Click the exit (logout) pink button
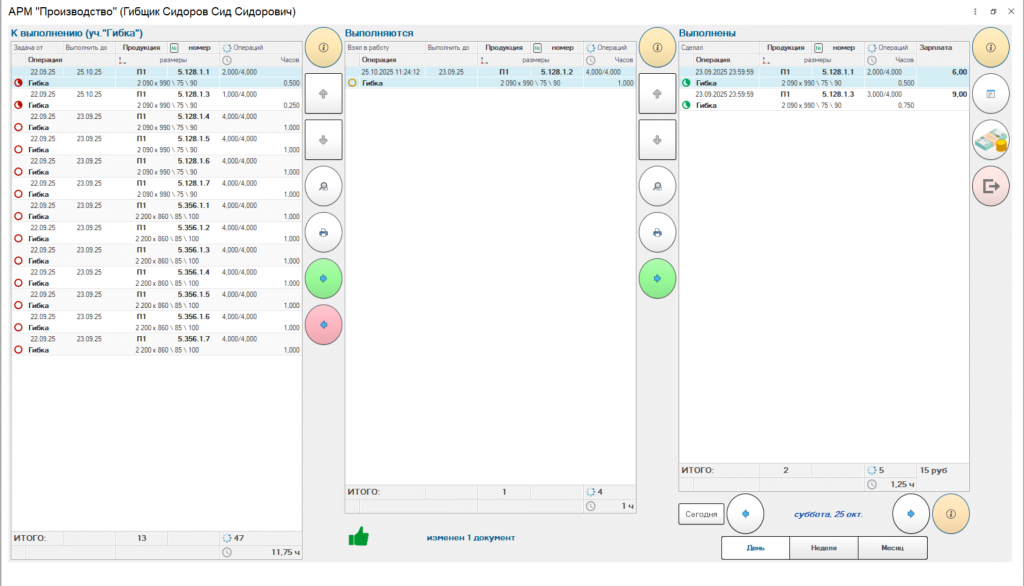 [x=991, y=186]
